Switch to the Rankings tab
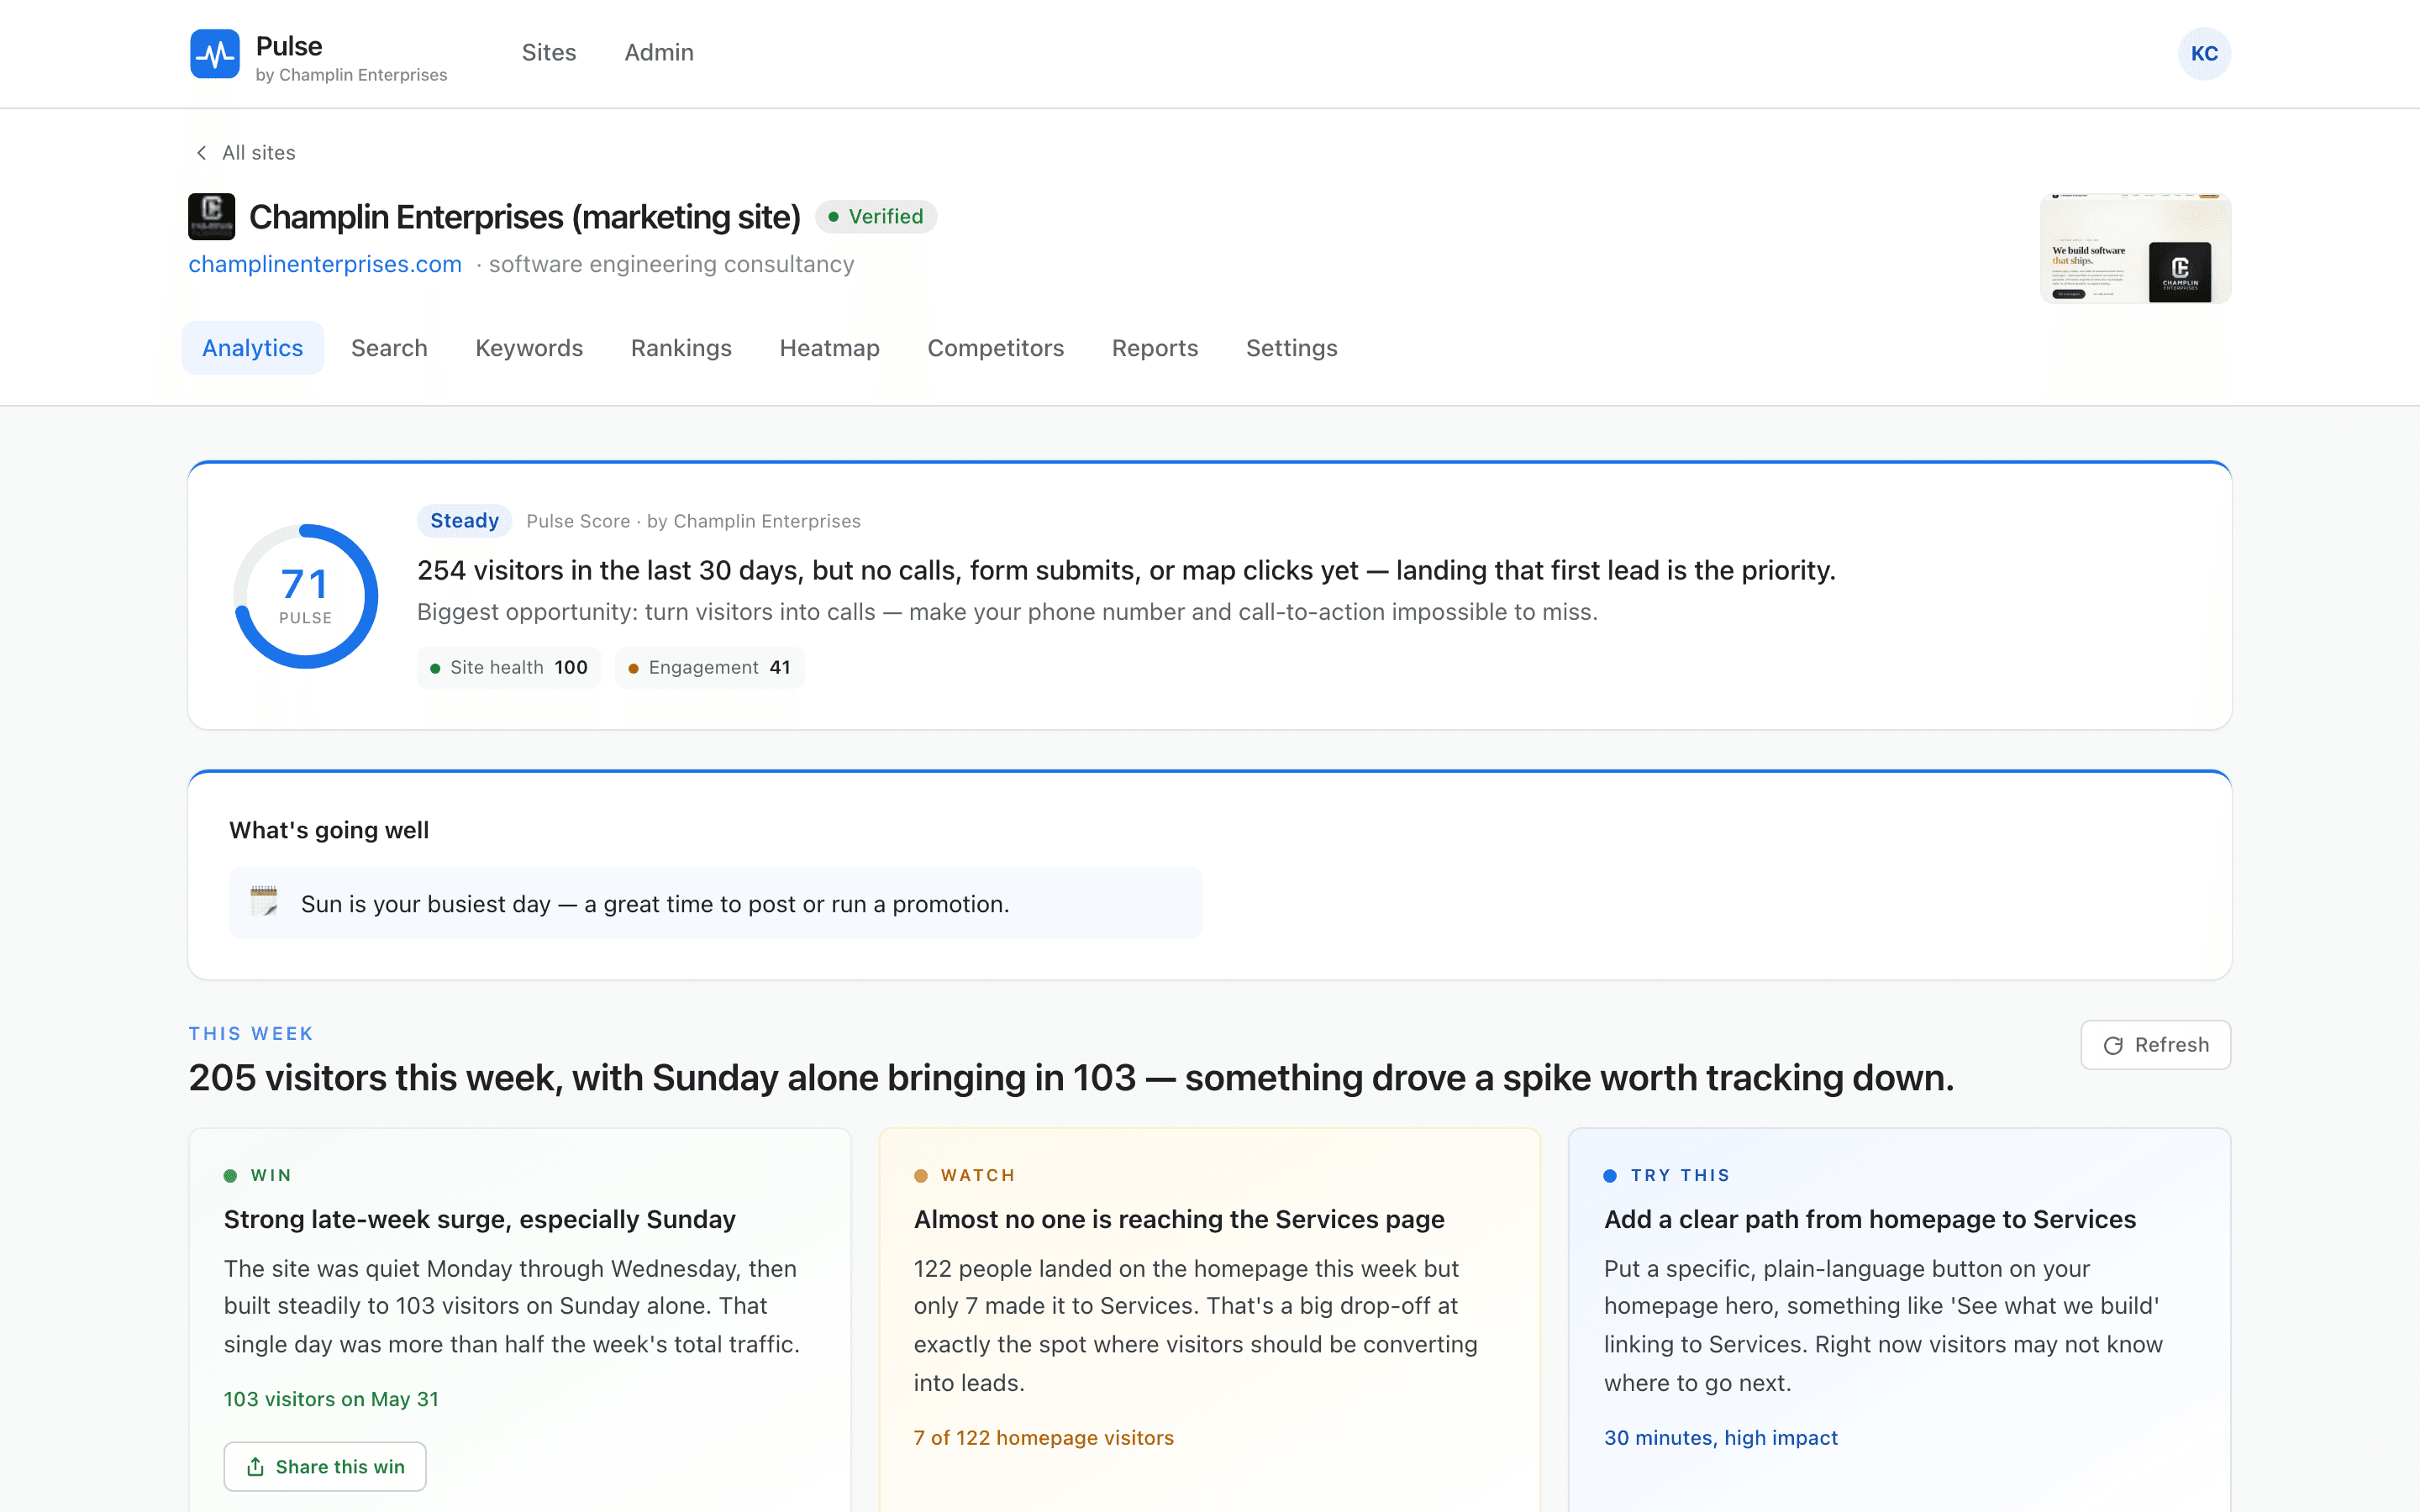This screenshot has width=2420, height=1512. [681, 348]
